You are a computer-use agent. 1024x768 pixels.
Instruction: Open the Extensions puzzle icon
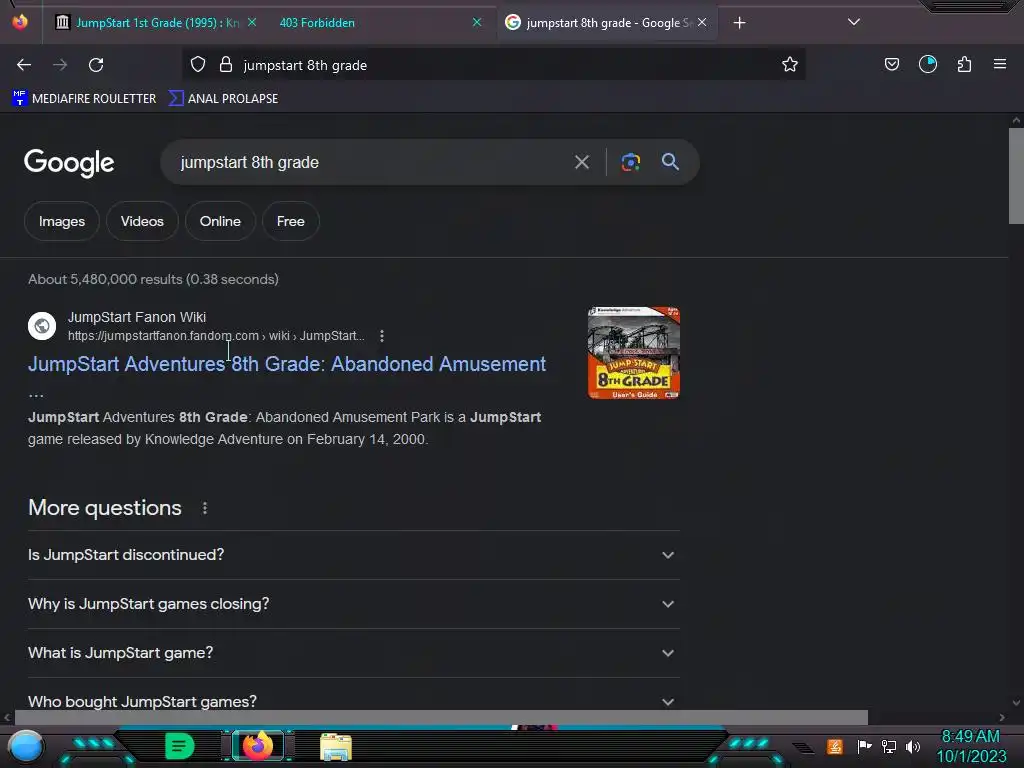pyautogui.click(x=964, y=64)
